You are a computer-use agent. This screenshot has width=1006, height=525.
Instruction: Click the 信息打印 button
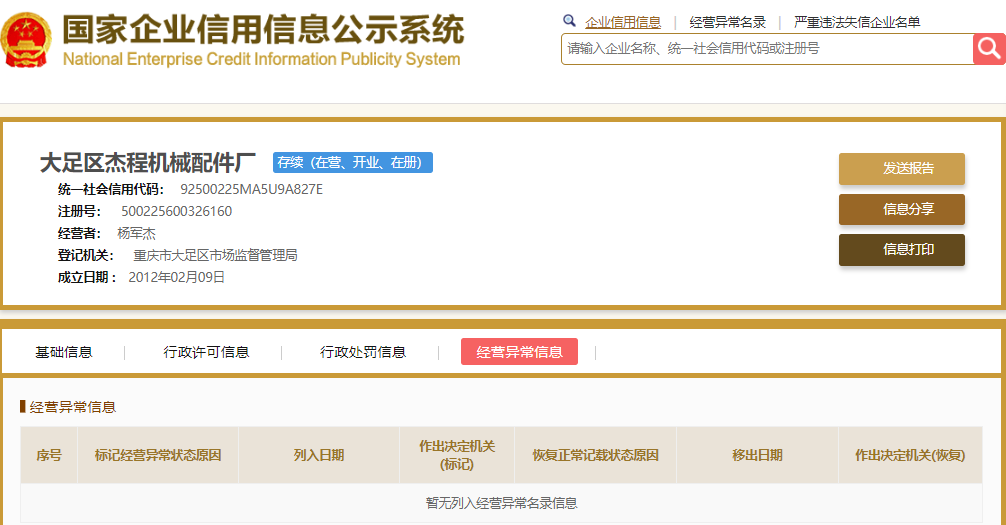(901, 250)
